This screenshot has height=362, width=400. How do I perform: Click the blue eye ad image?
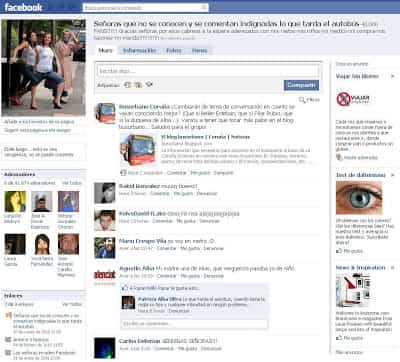click(359, 198)
